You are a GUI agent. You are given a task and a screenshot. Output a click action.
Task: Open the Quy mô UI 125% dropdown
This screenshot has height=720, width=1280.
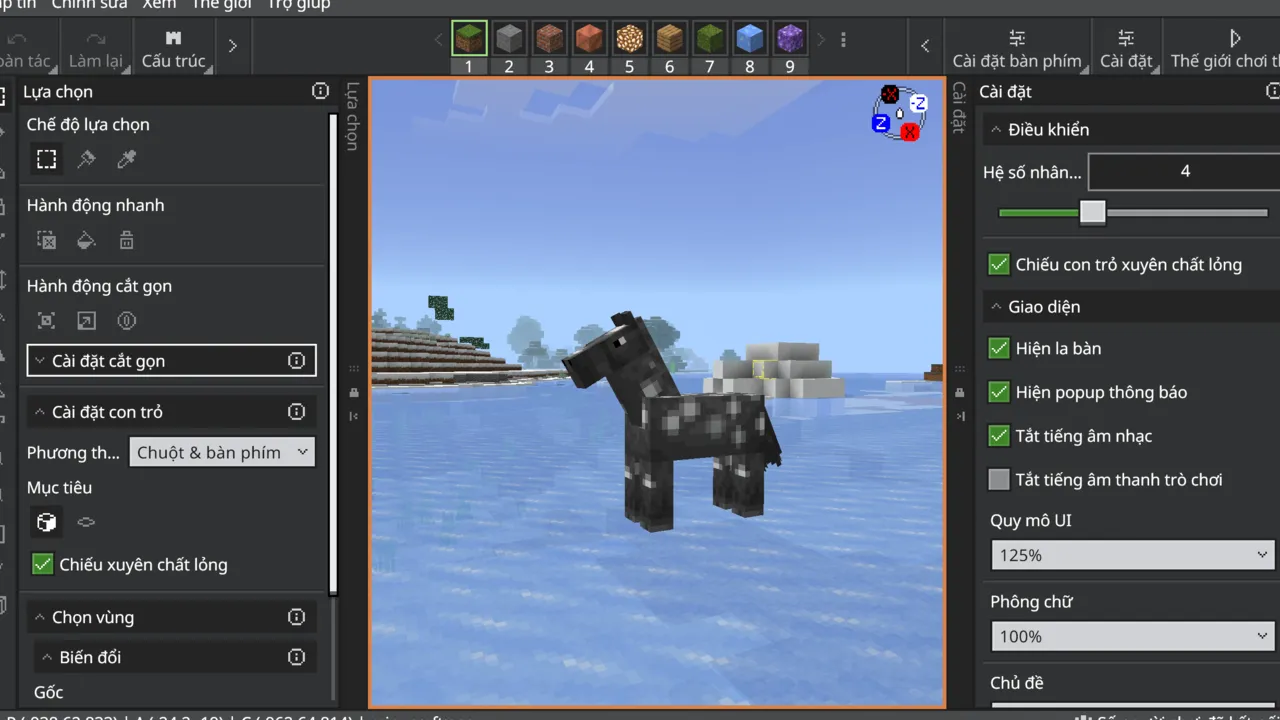point(1132,555)
